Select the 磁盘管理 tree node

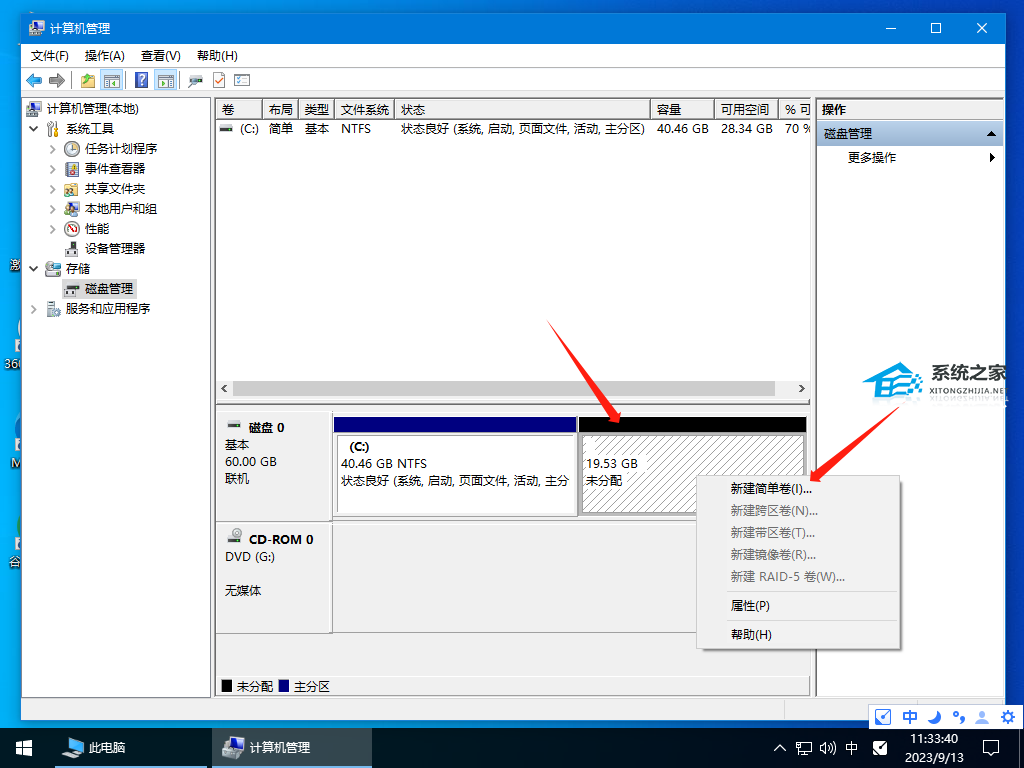point(108,288)
